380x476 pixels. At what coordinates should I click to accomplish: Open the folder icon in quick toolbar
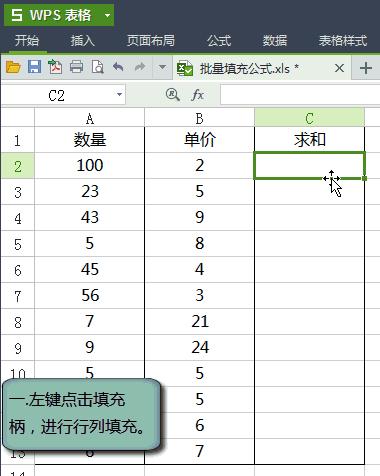click(x=13, y=67)
